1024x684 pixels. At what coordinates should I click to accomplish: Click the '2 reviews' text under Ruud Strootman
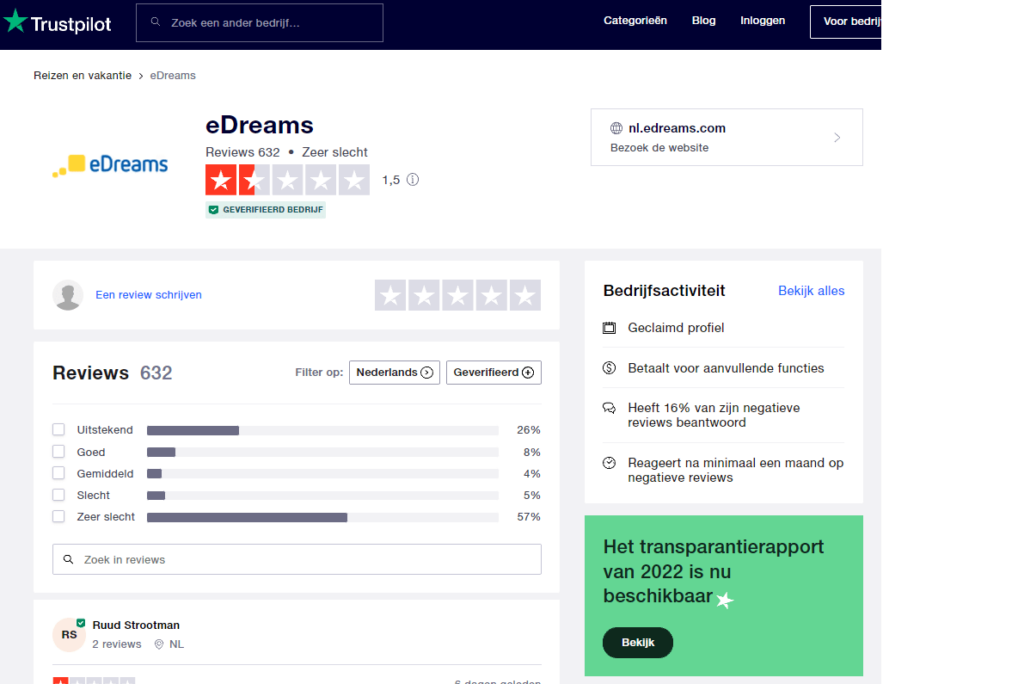[x=116, y=644]
